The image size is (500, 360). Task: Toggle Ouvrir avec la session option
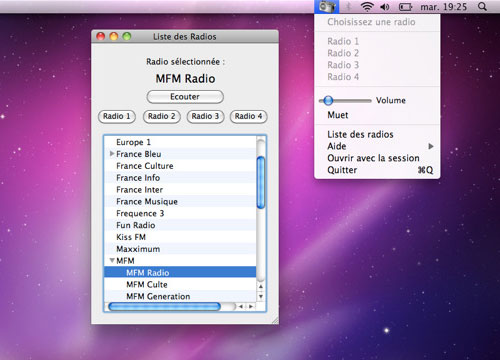click(x=377, y=158)
